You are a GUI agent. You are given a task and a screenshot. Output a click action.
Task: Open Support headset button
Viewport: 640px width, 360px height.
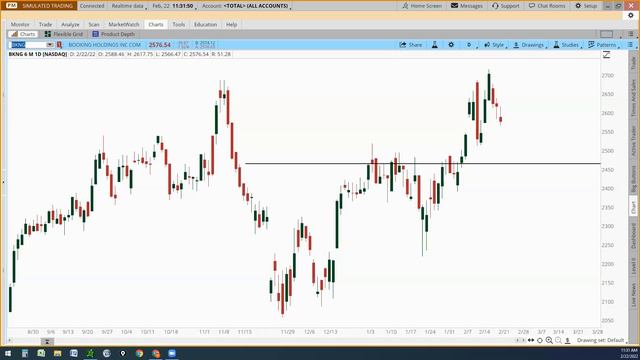(x=506, y=6)
